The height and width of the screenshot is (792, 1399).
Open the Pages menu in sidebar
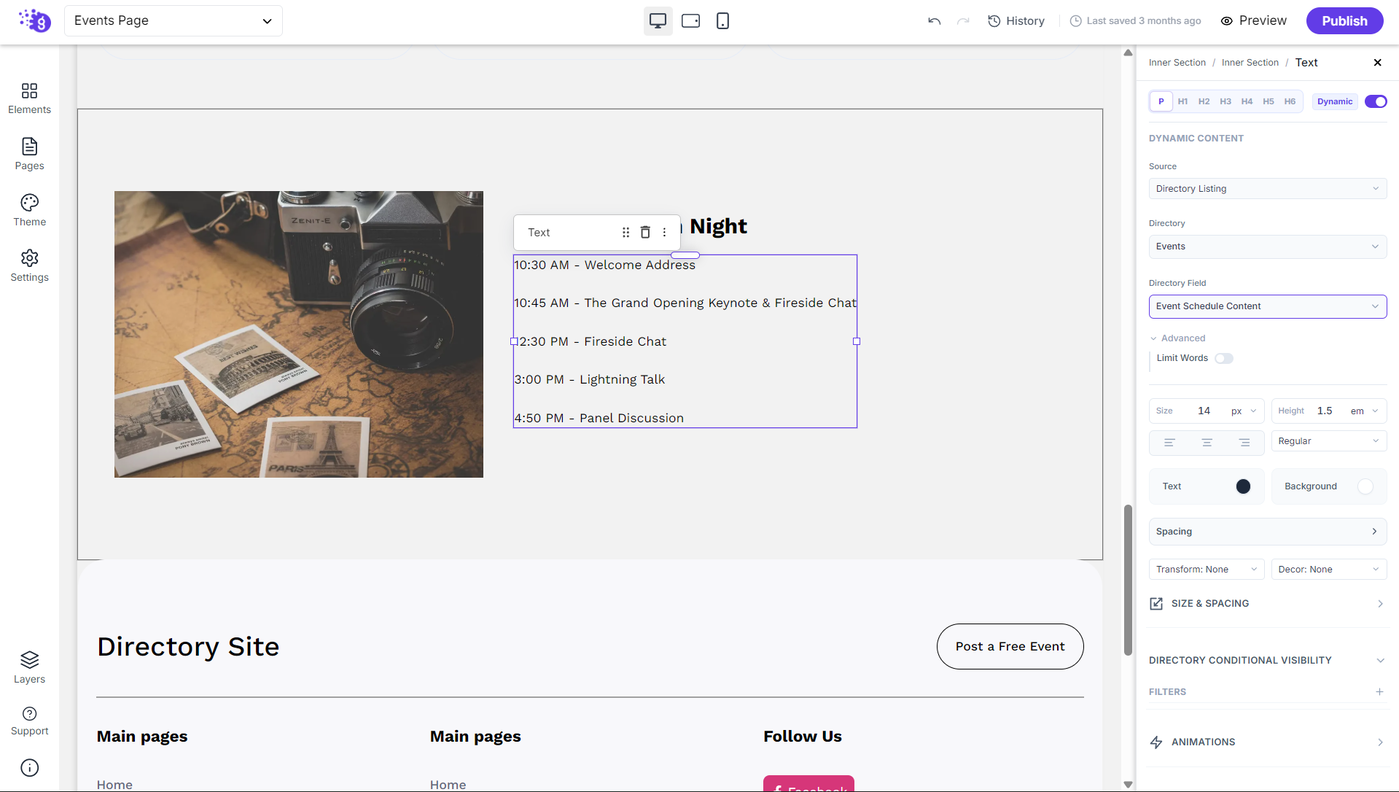(29, 154)
